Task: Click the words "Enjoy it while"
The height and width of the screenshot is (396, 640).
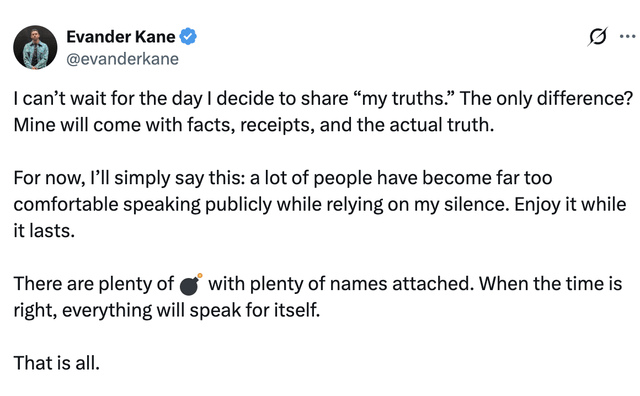Action: 570,205
